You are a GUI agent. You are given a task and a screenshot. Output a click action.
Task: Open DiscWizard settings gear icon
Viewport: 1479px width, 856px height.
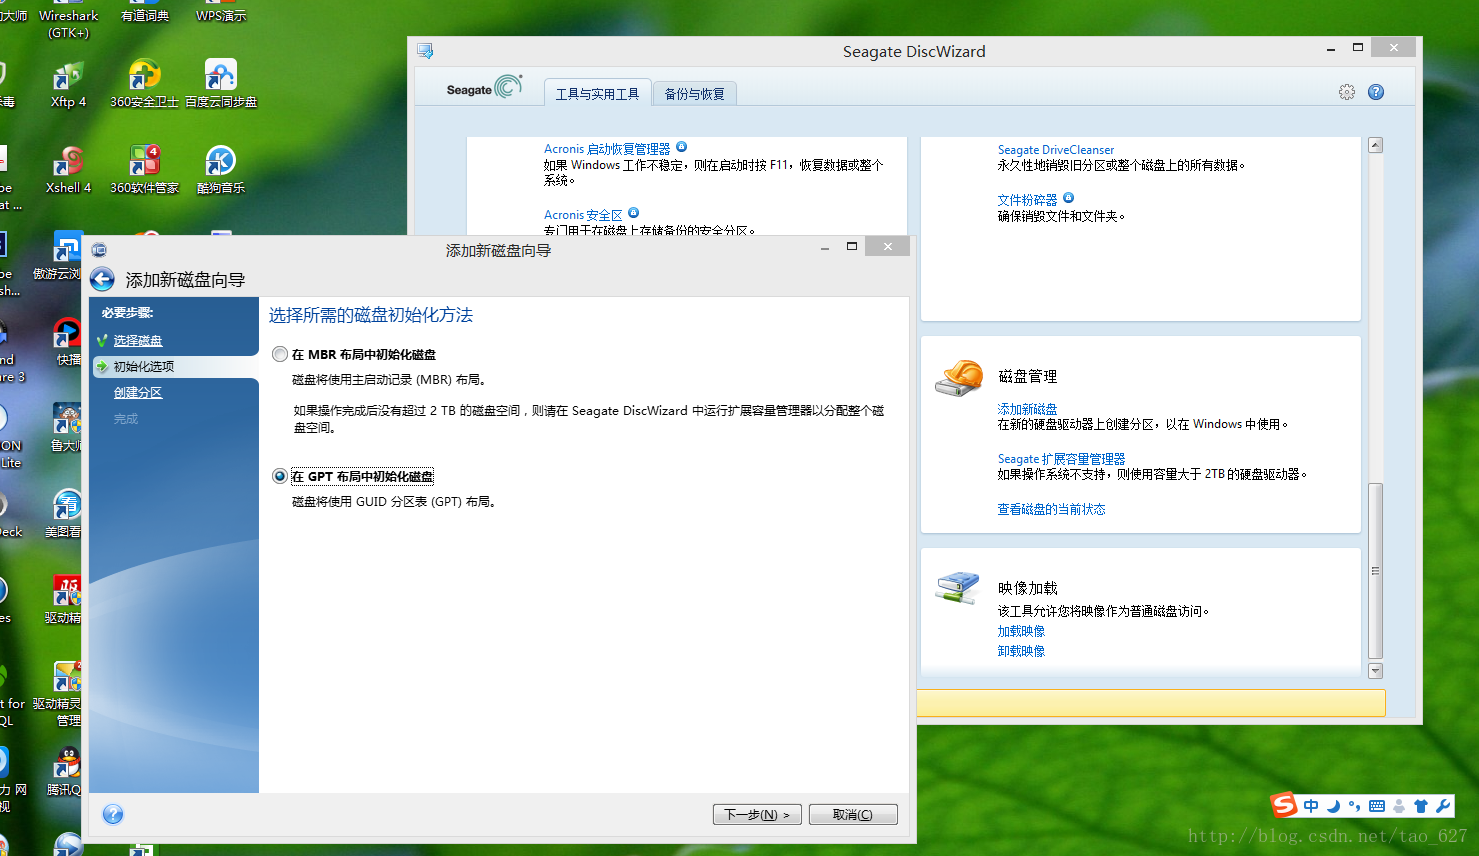click(x=1347, y=92)
